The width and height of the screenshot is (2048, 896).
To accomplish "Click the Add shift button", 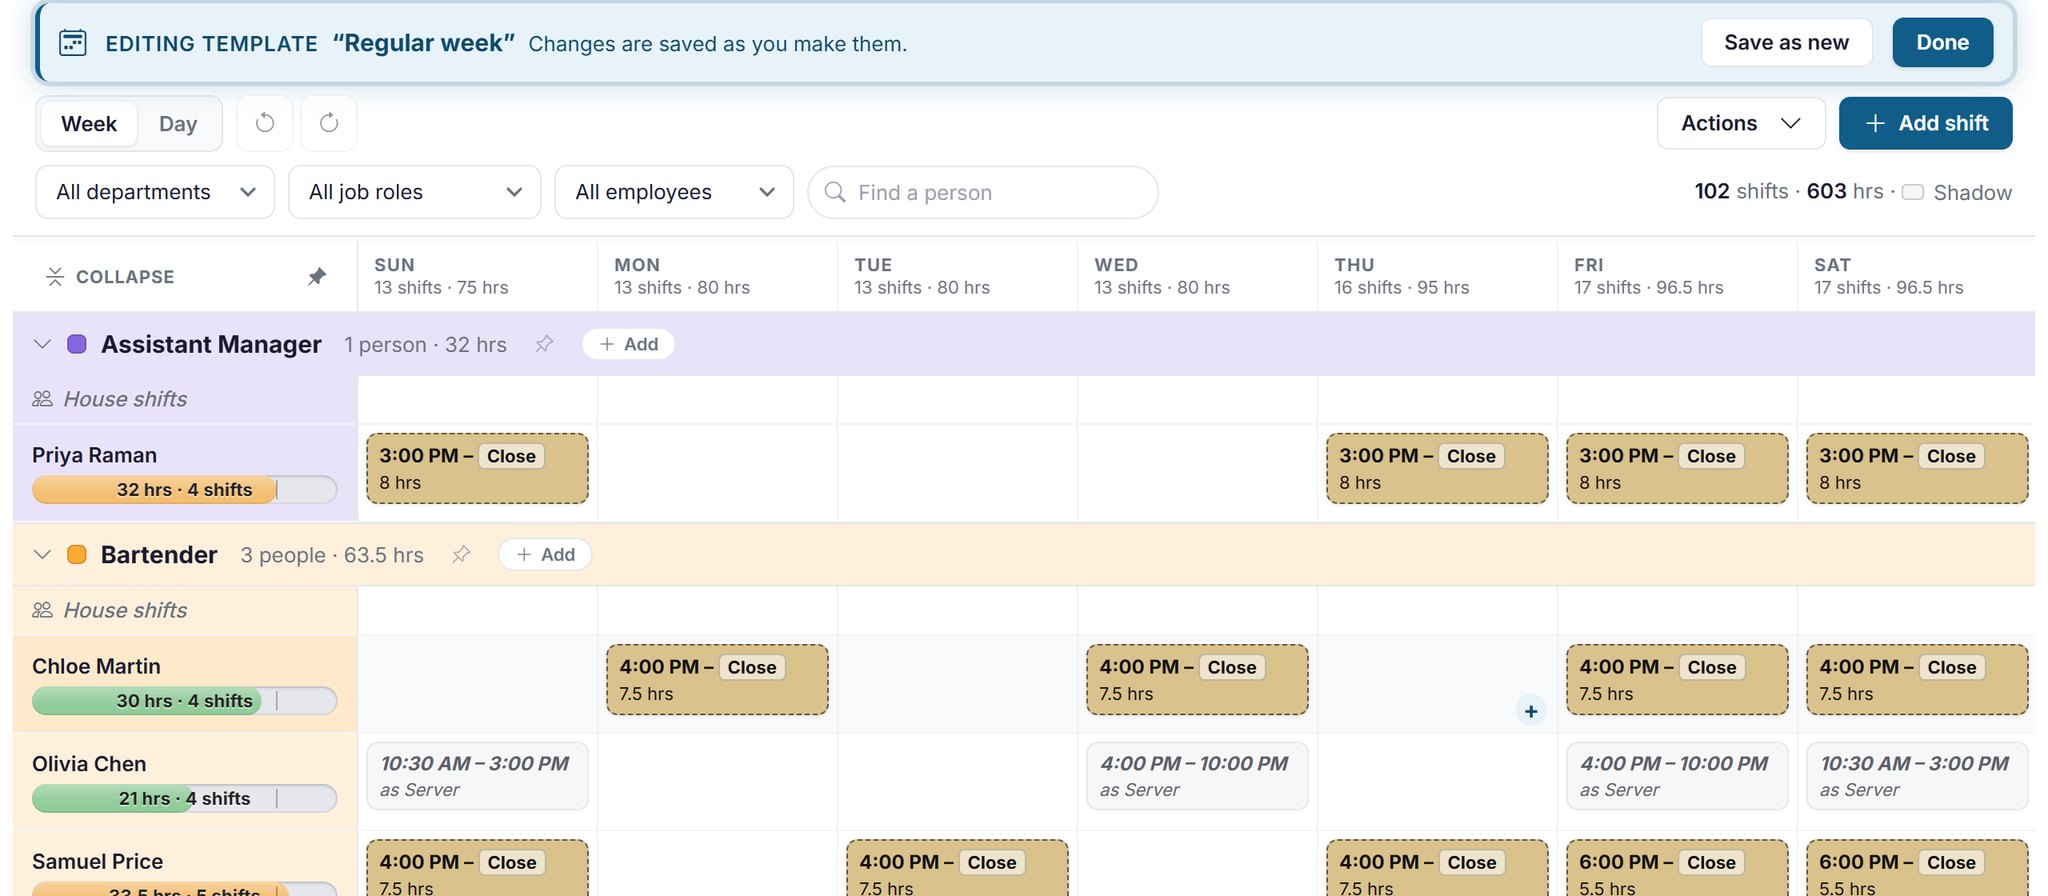I will click(x=1925, y=123).
